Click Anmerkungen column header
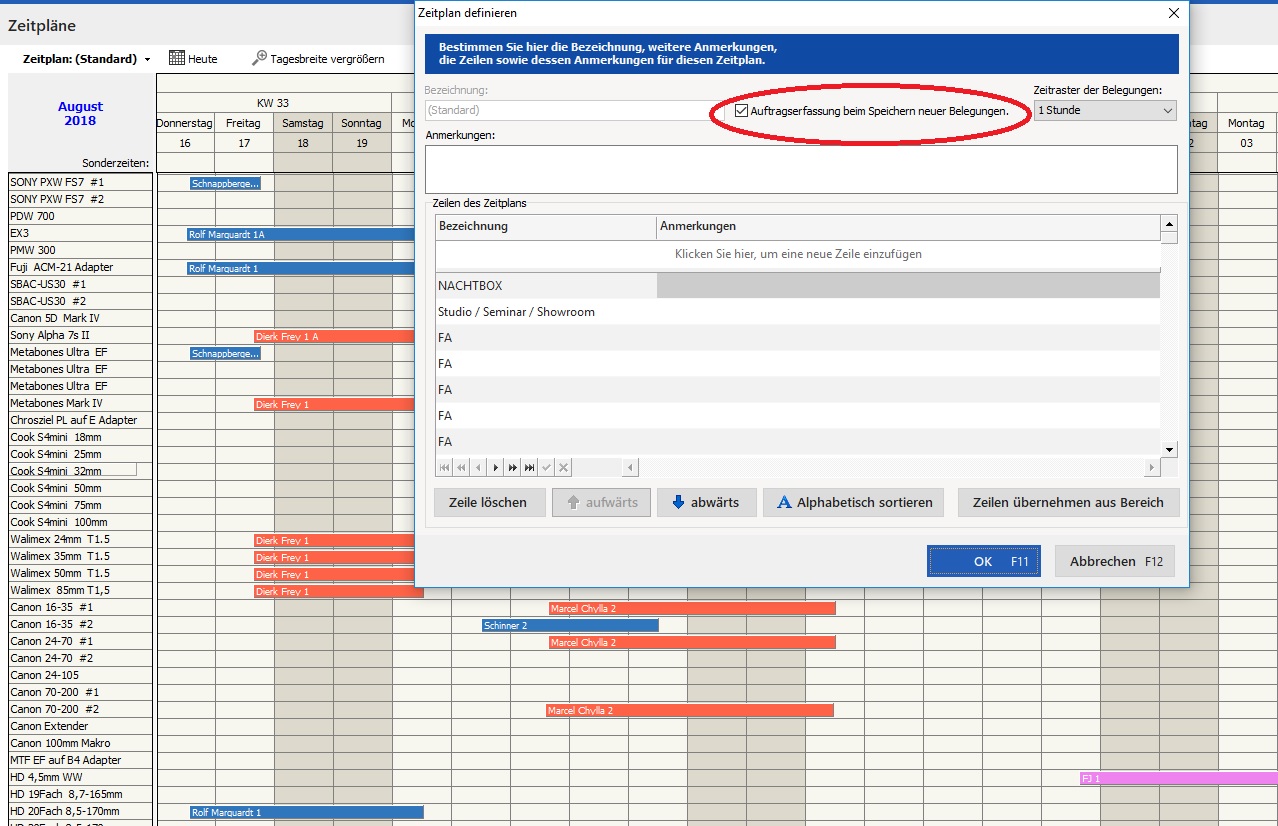This screenshot has height=826, width=1278. tap(908, 227)
